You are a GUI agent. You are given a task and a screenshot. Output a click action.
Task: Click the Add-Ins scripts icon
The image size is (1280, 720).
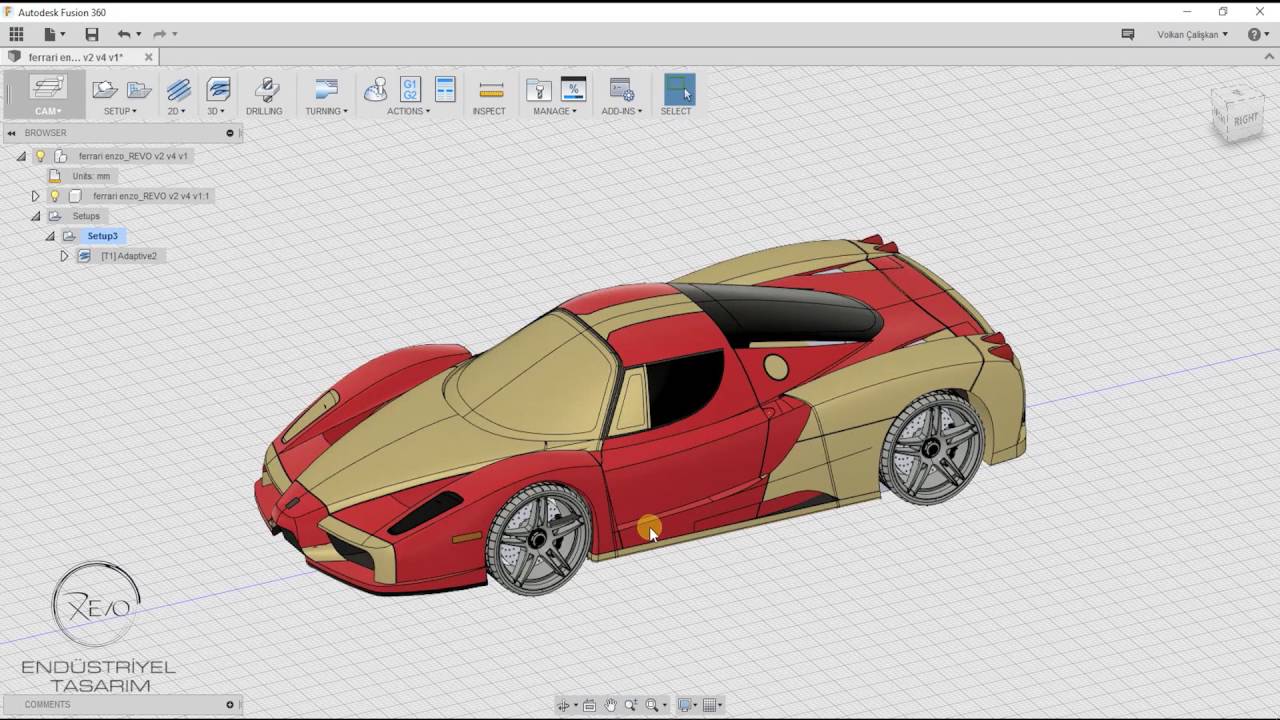point(621,89)
